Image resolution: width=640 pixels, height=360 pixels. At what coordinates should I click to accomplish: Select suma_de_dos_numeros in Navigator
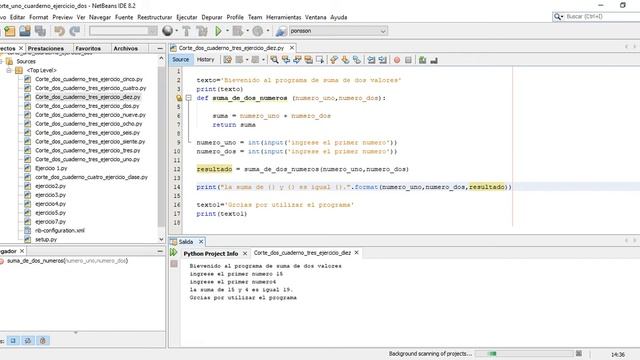tap(67, 260)
